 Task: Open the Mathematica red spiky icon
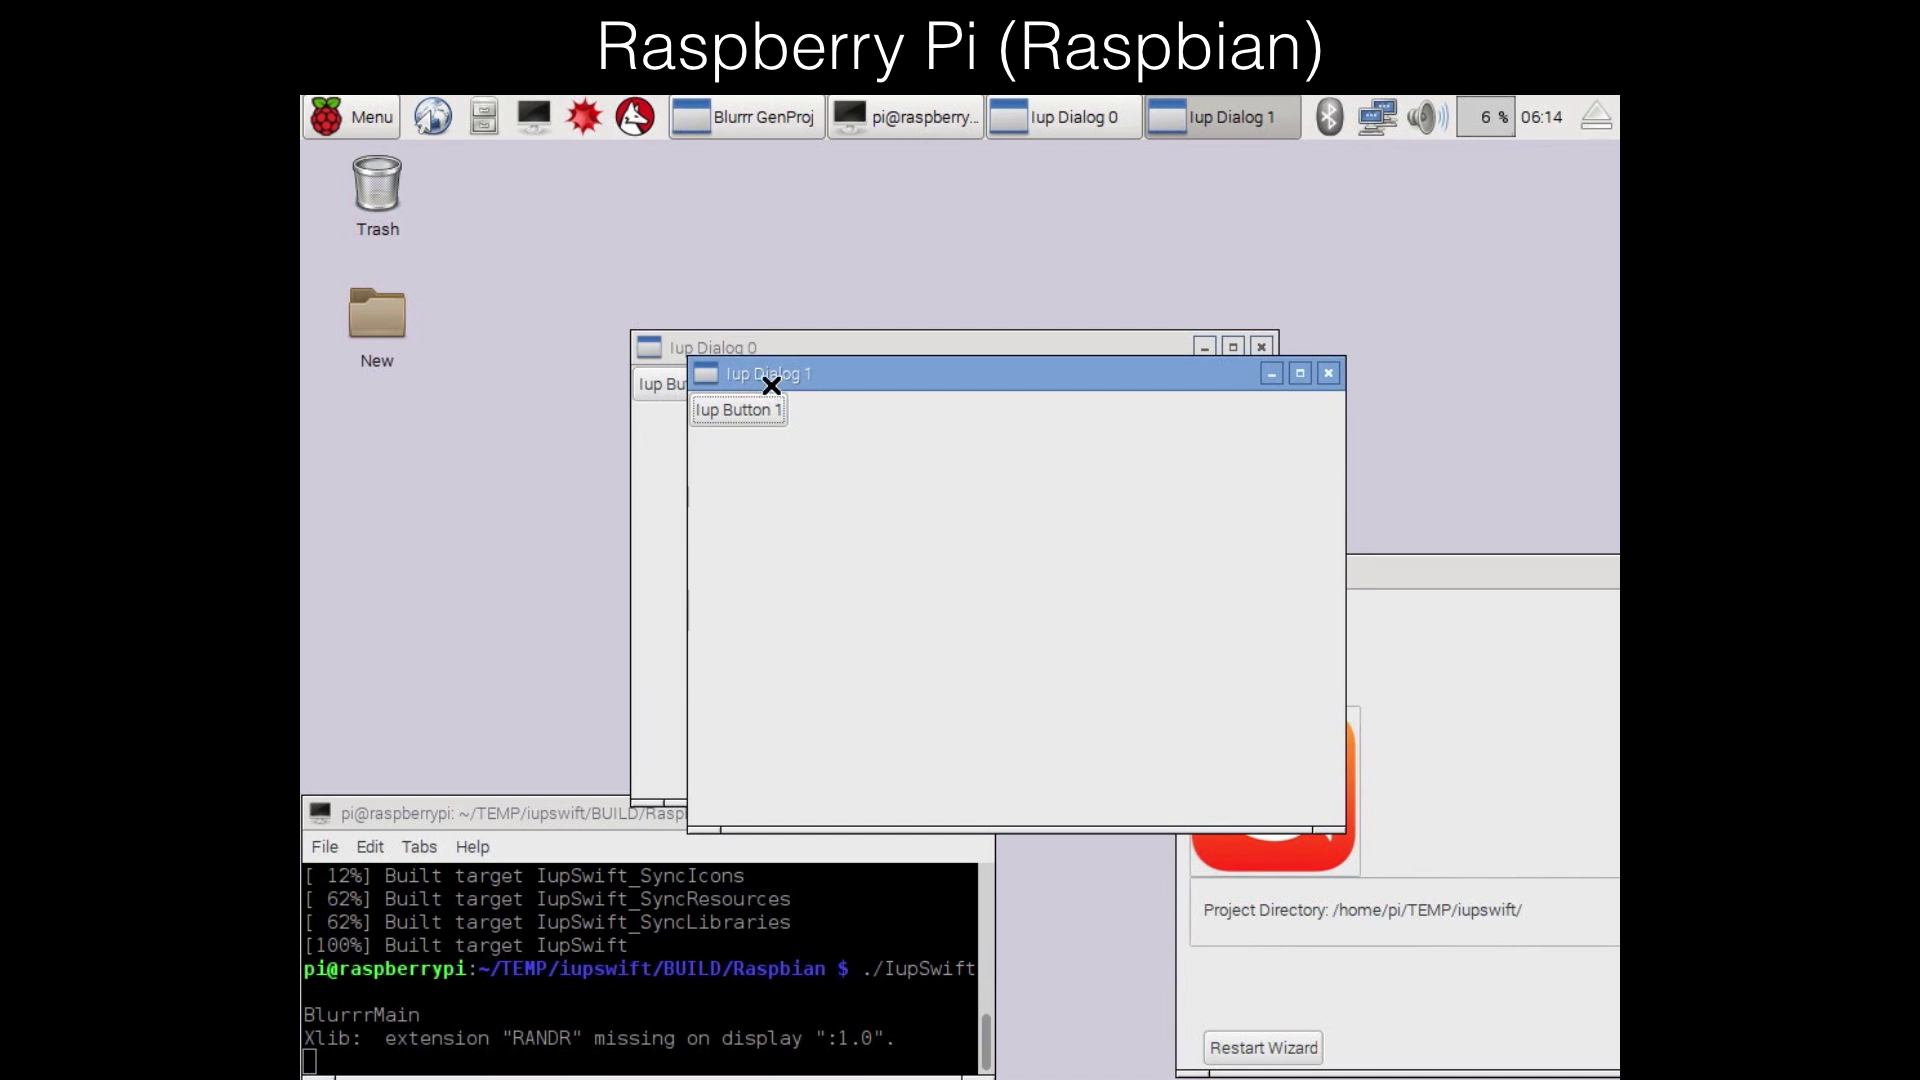pos(584,117)
